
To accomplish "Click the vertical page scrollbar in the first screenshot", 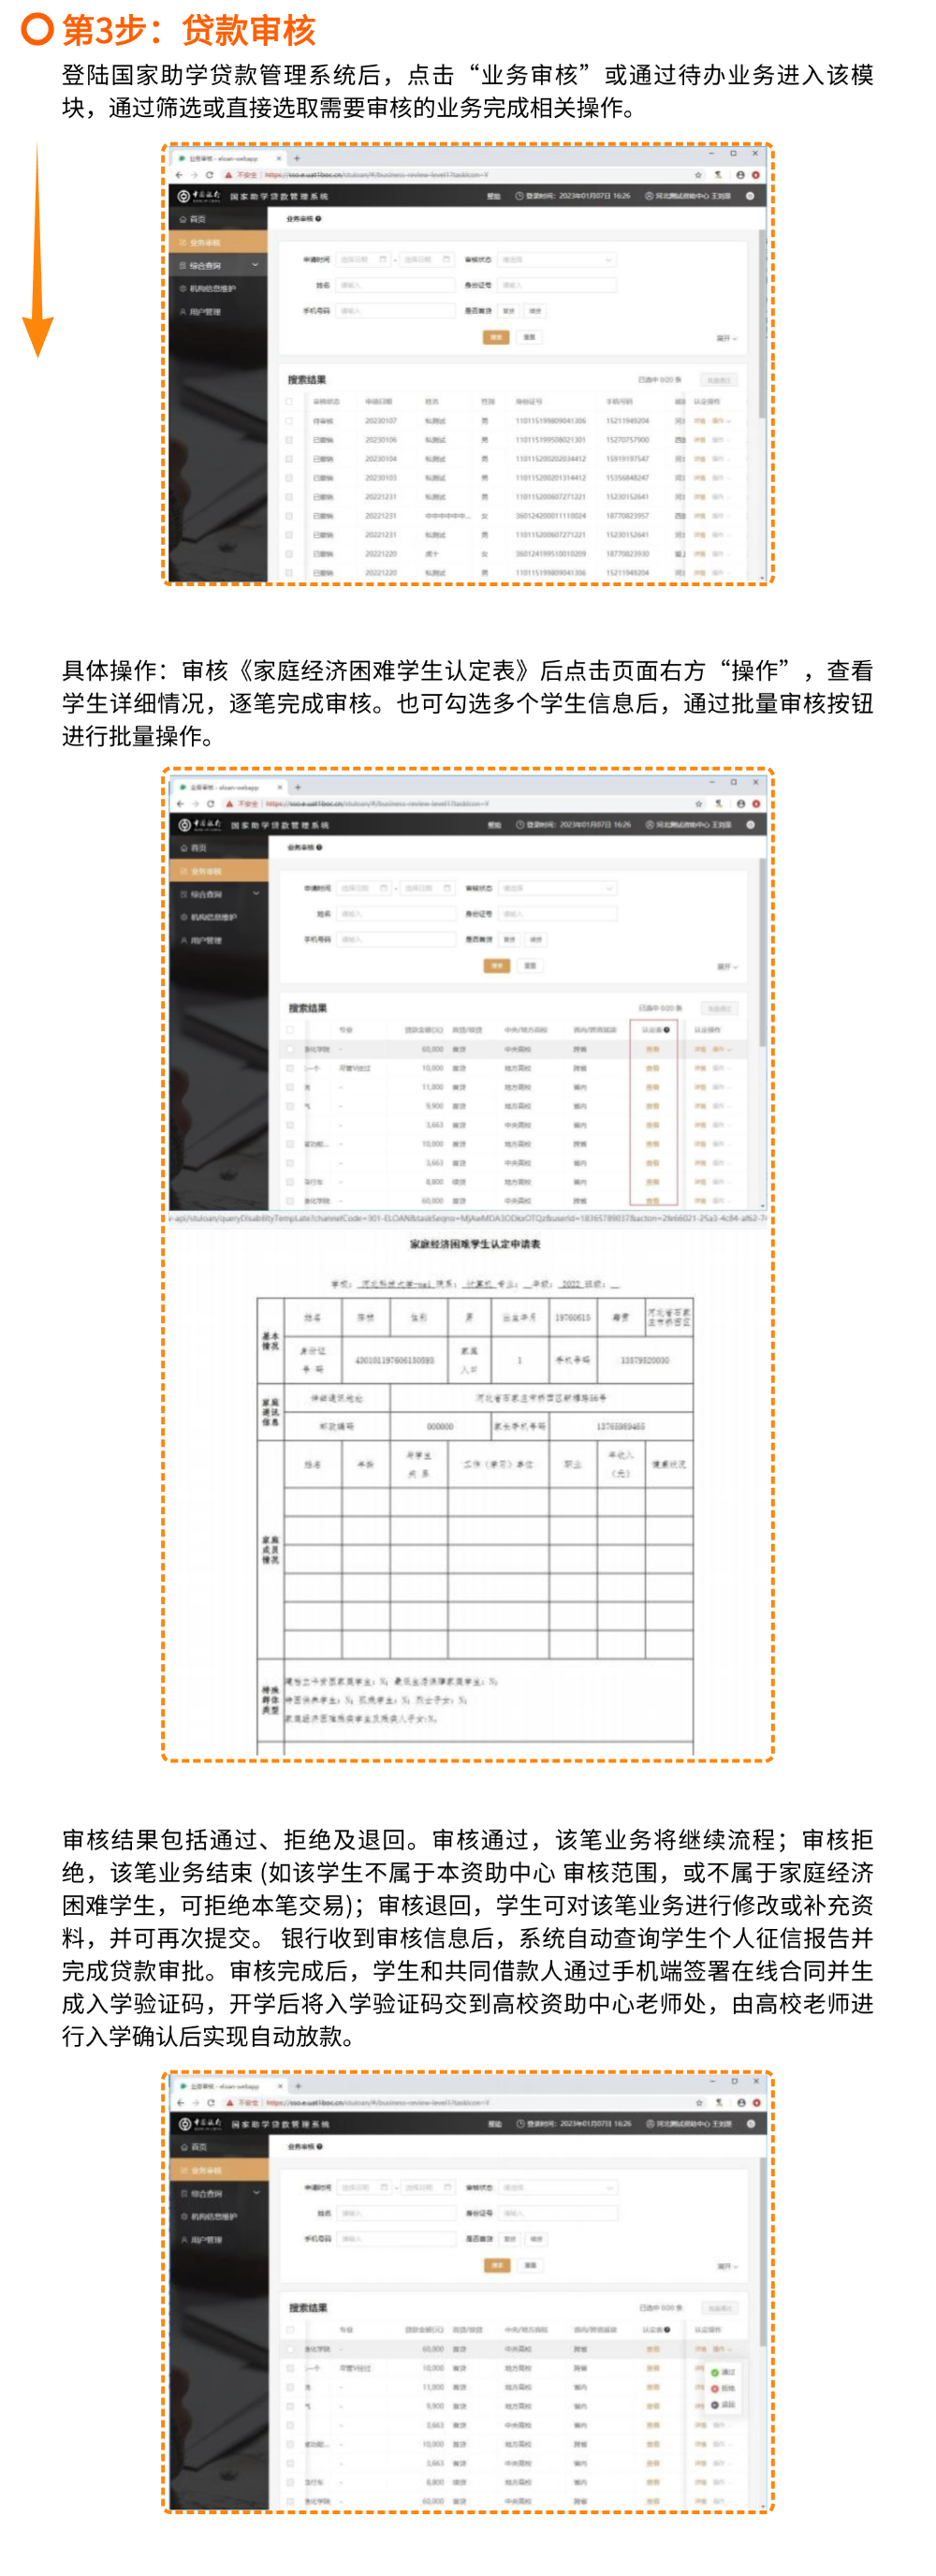I will 762,325.
